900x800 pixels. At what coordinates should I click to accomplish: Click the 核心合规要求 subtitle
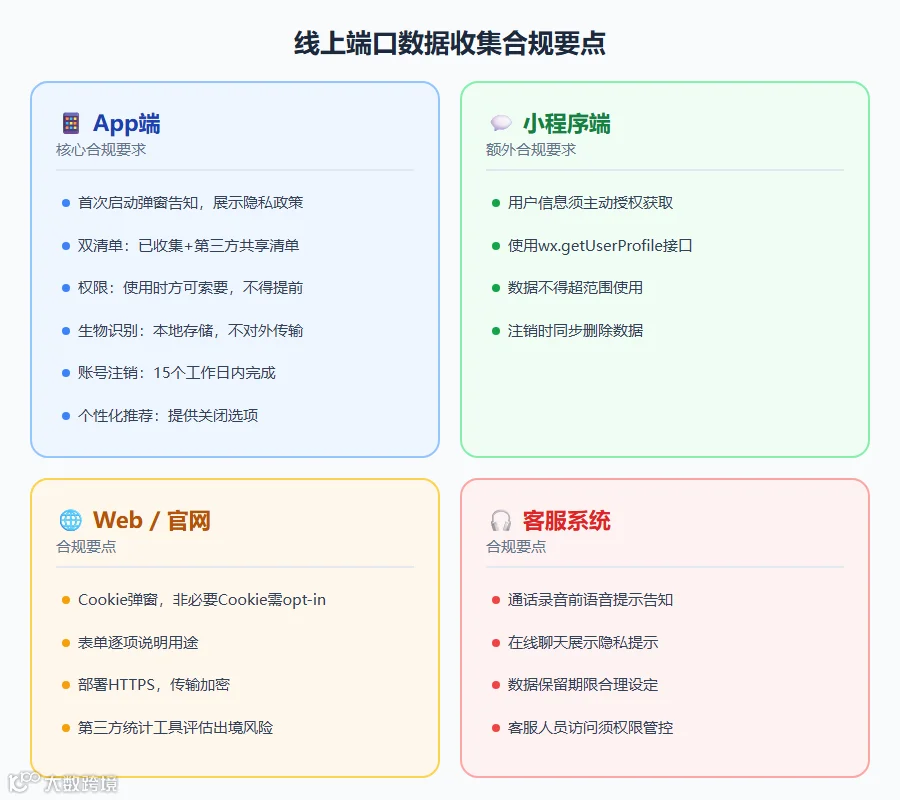pos(101,150)
